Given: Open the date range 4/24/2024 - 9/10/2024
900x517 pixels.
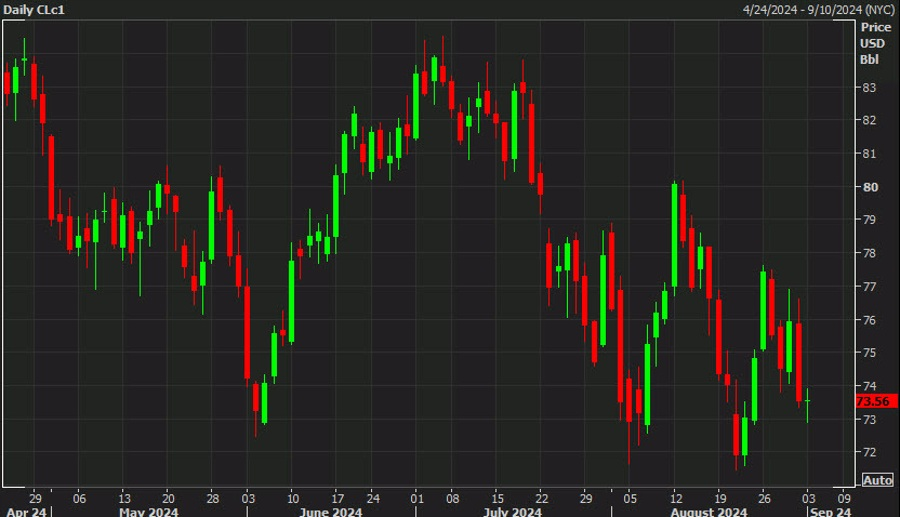Looking at the screenshot, I should 818,10.
